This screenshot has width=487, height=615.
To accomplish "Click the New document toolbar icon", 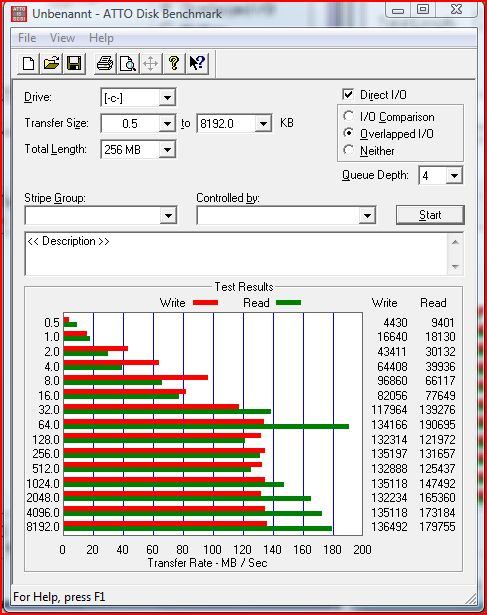I will tap(28, 63).
